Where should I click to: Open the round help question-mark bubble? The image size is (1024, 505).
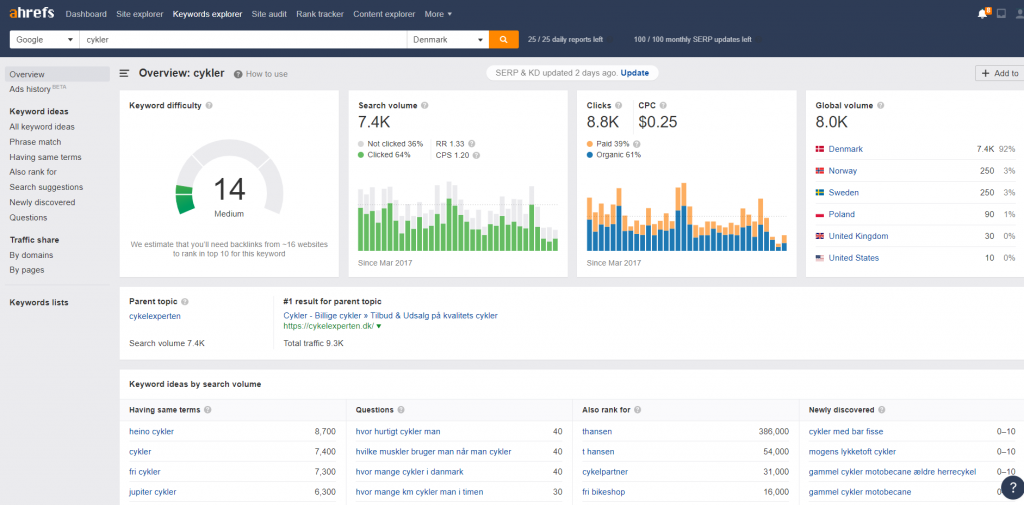coord(1013,487)
